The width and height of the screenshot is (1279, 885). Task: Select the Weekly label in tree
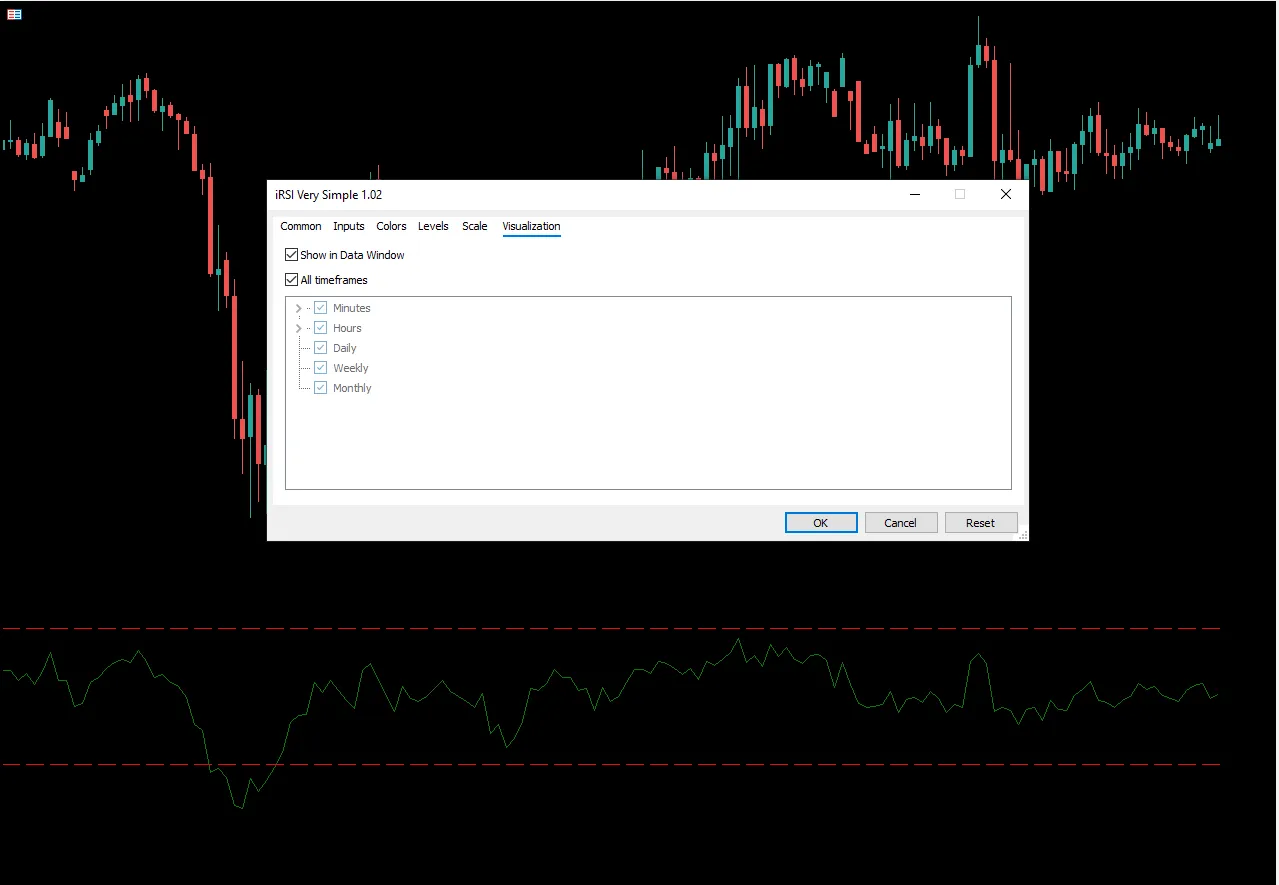coord(351,368)
